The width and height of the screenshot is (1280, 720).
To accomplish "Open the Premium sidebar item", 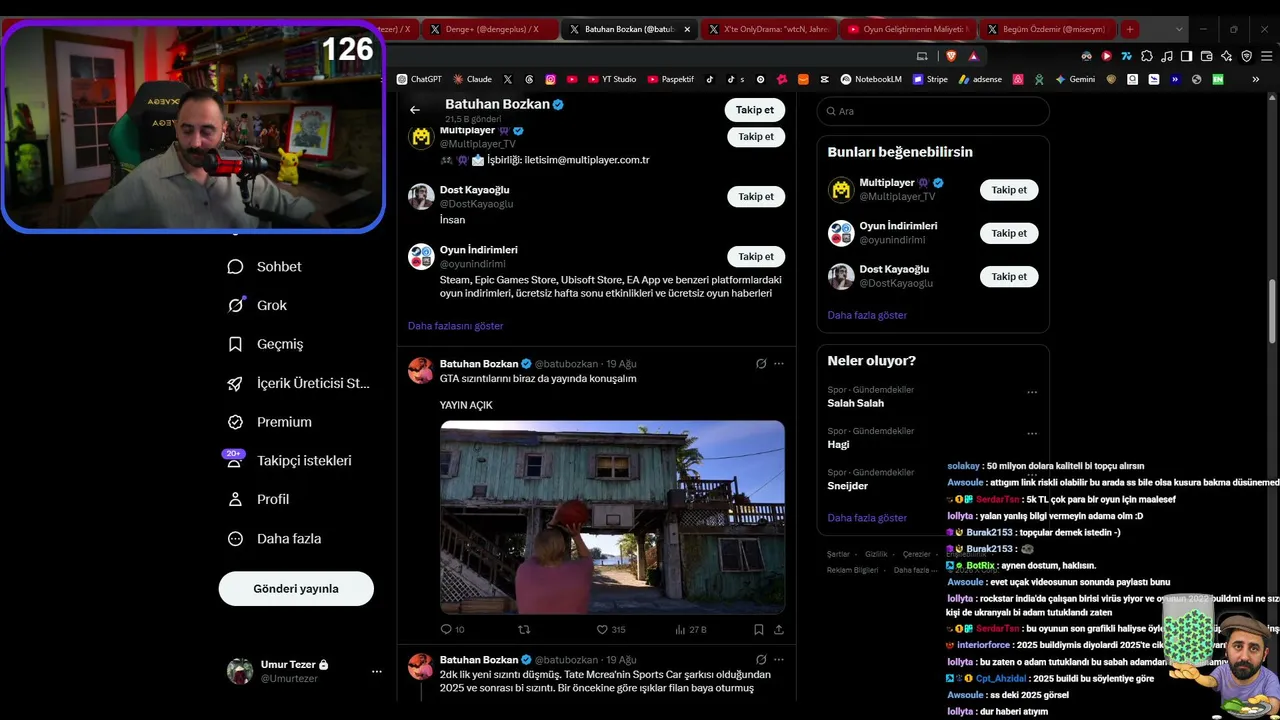I will tap(270, 422).
